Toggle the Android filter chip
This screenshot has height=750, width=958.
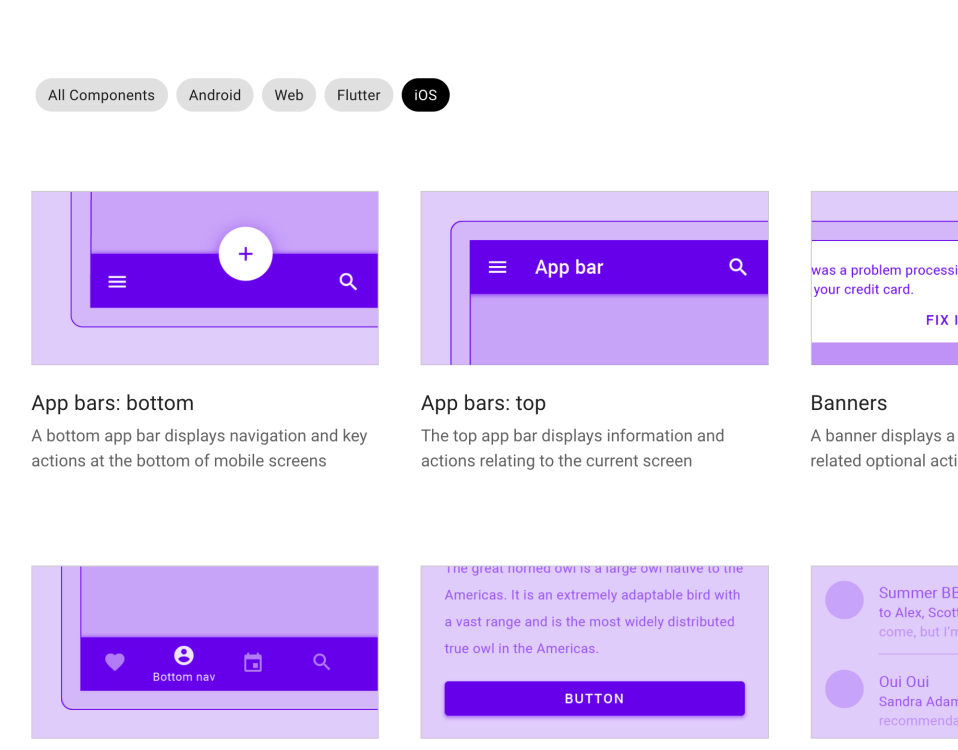pos(214,95)
